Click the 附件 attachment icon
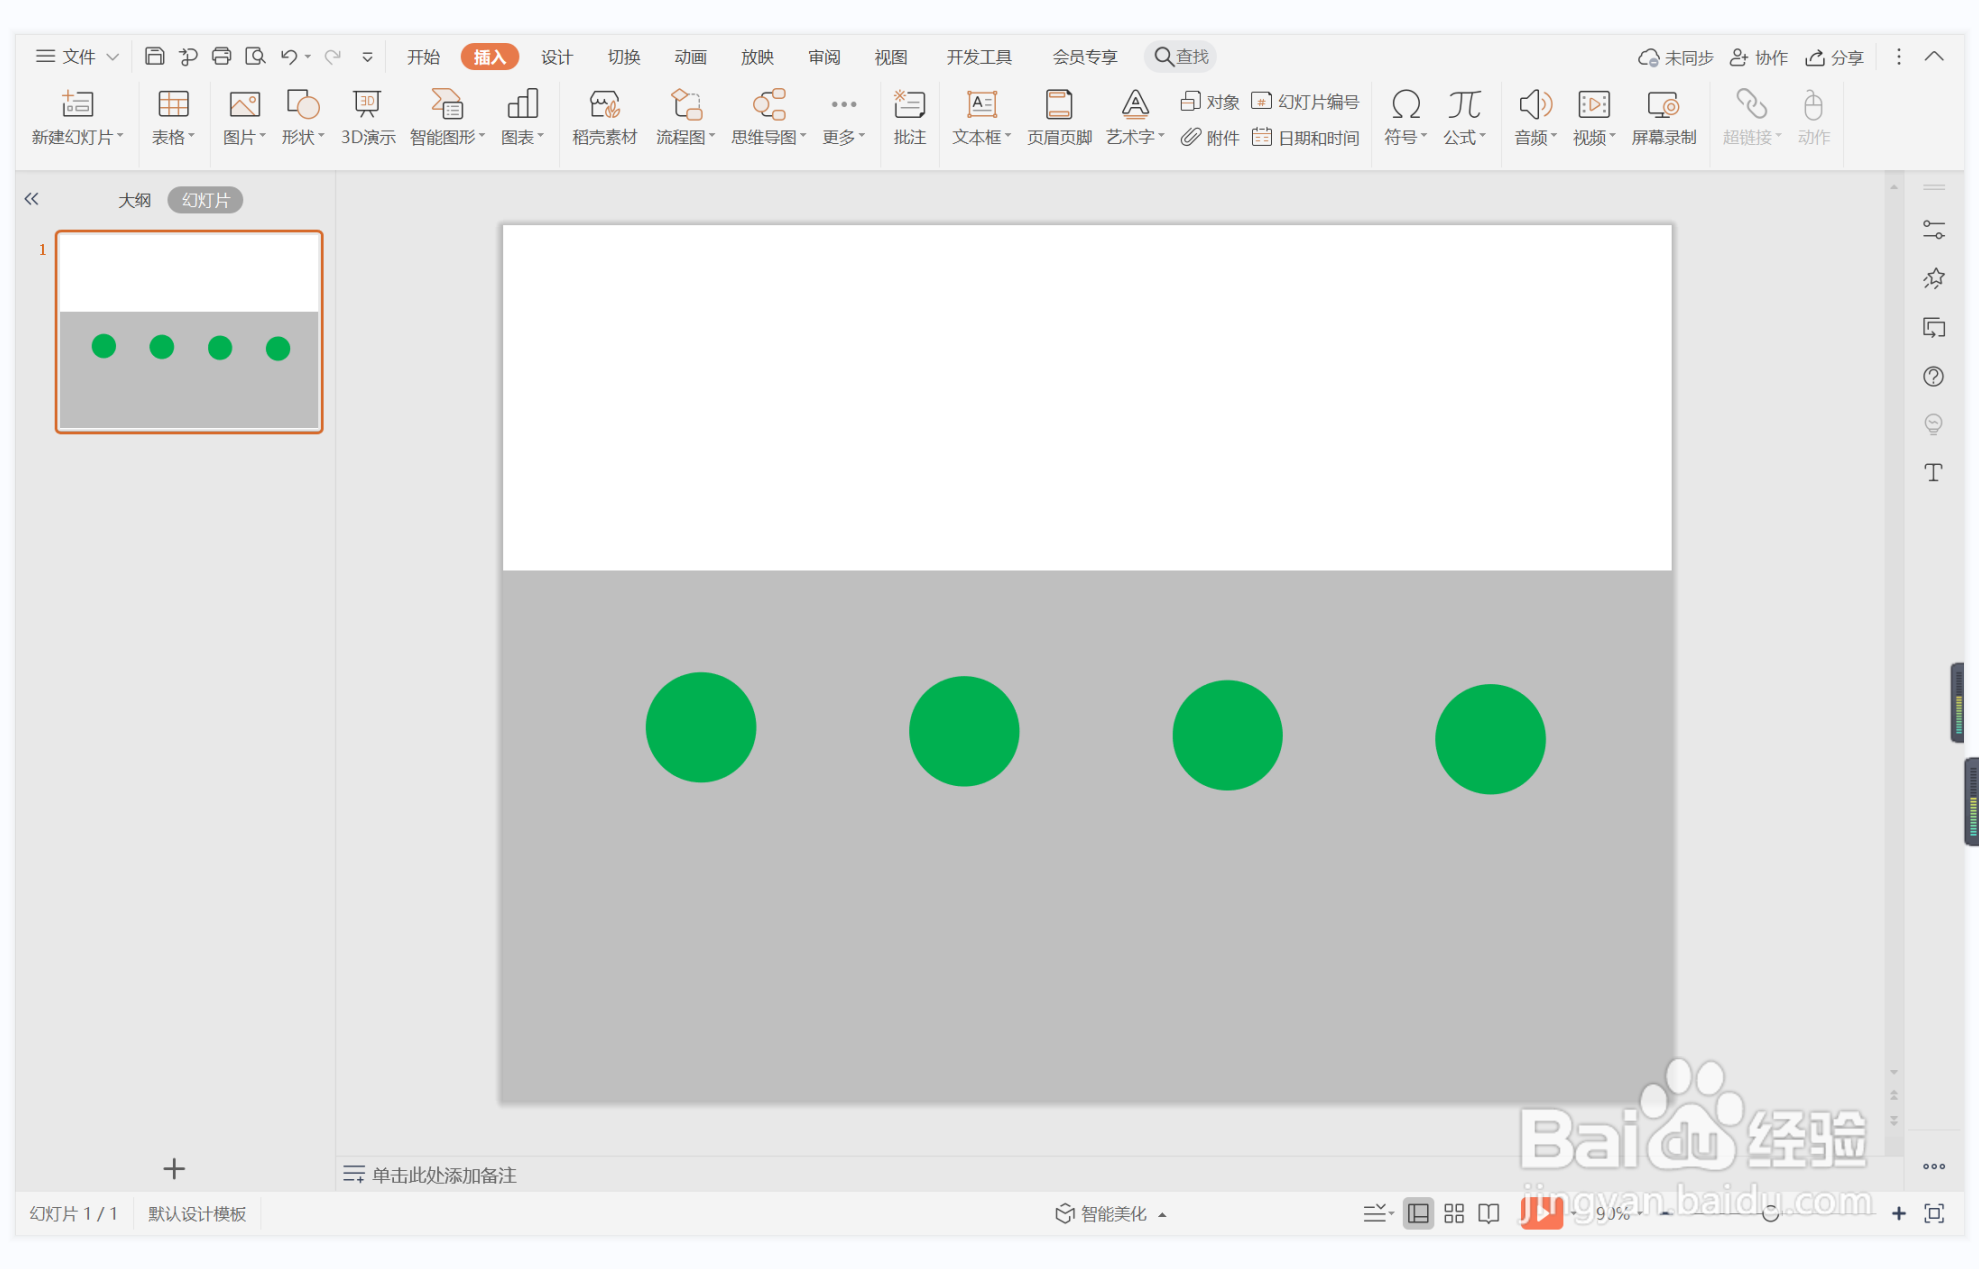Screen dimensions: 1979x1269 pyautogui.click(x=1210, y=138)
